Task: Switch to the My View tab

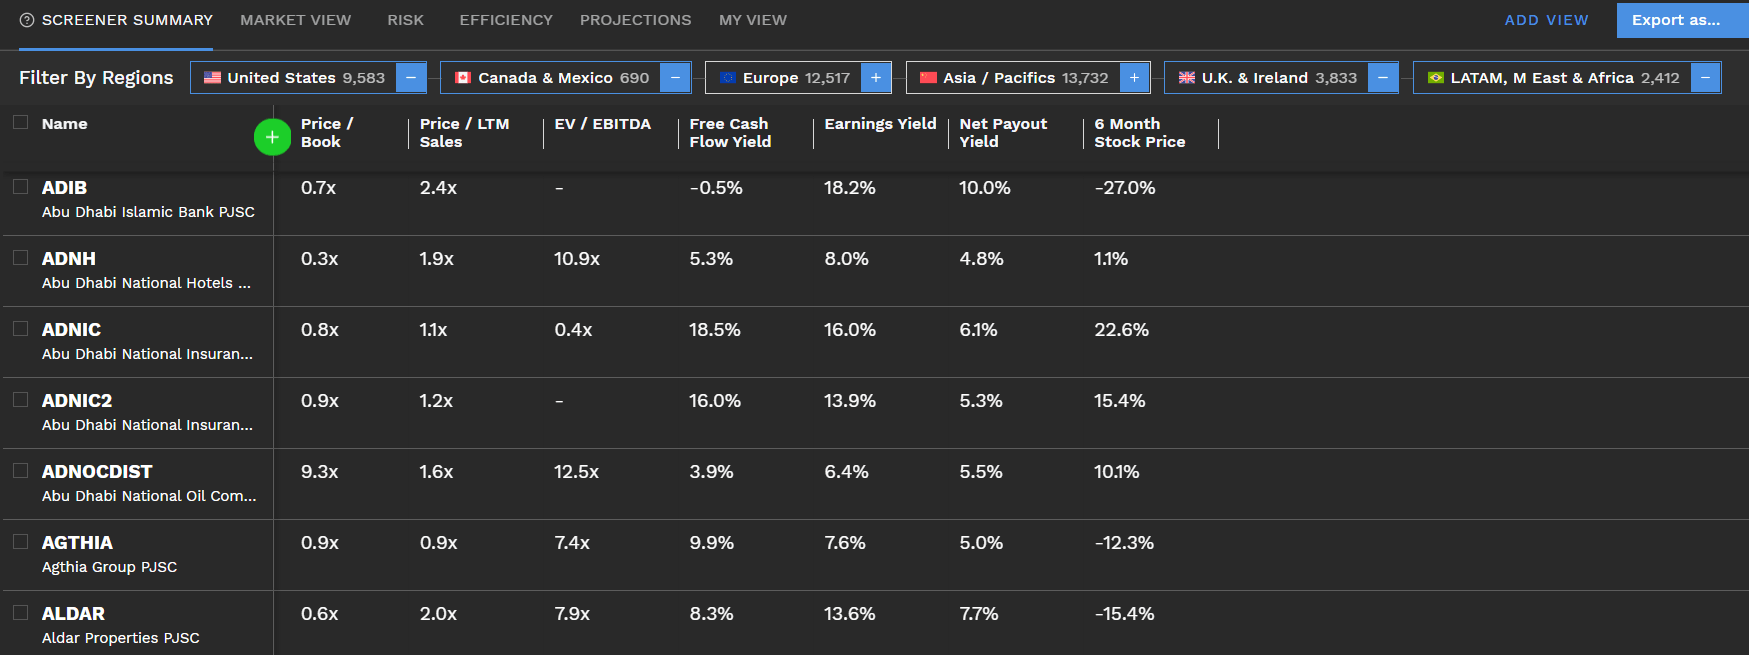Action: point(753,20)
